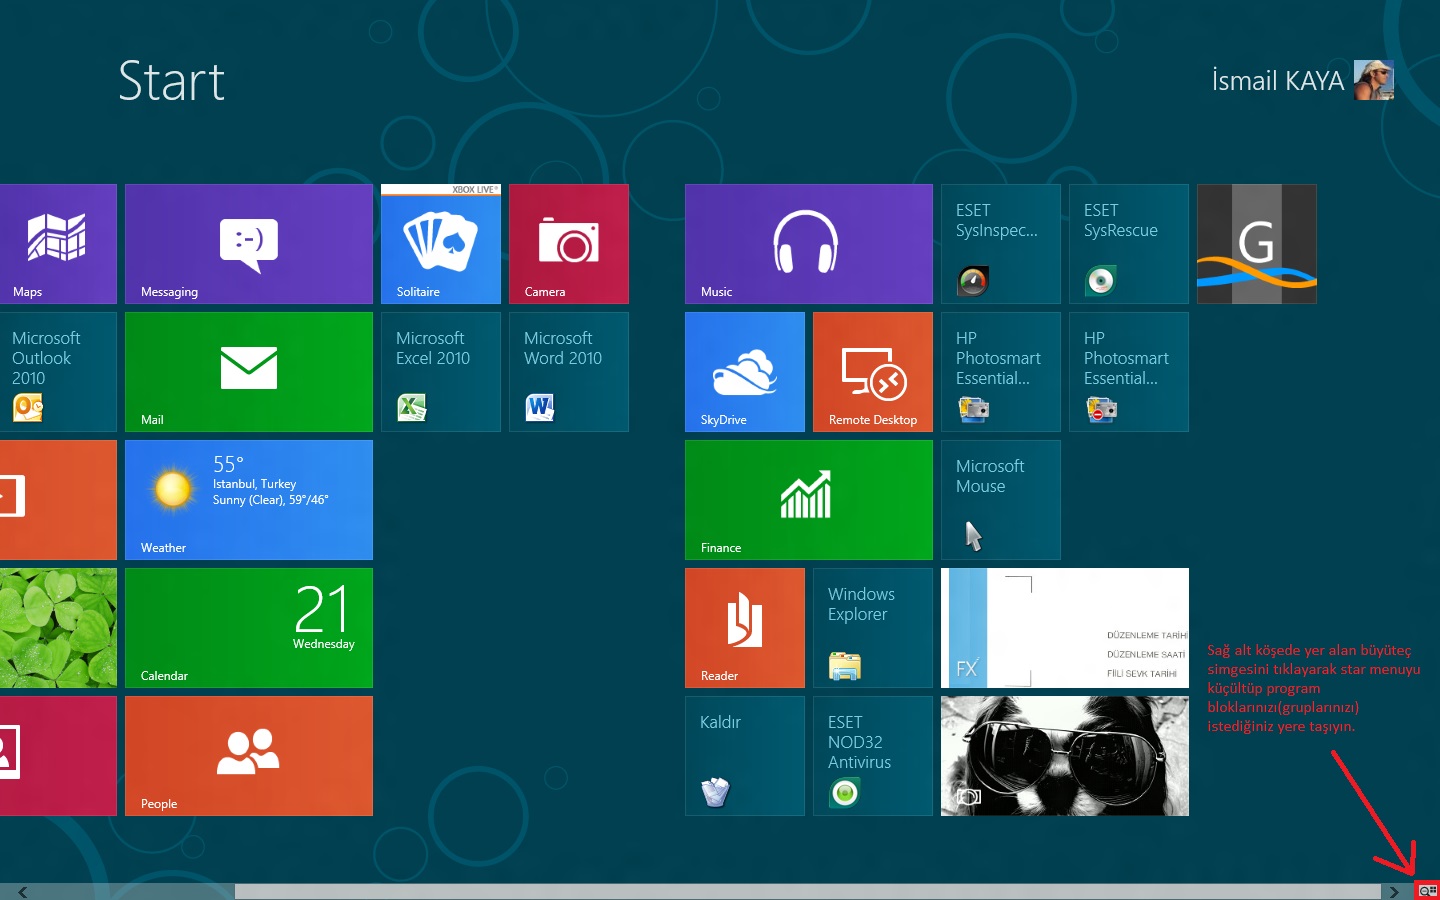Open the Camera tile

tap(569, 244)
